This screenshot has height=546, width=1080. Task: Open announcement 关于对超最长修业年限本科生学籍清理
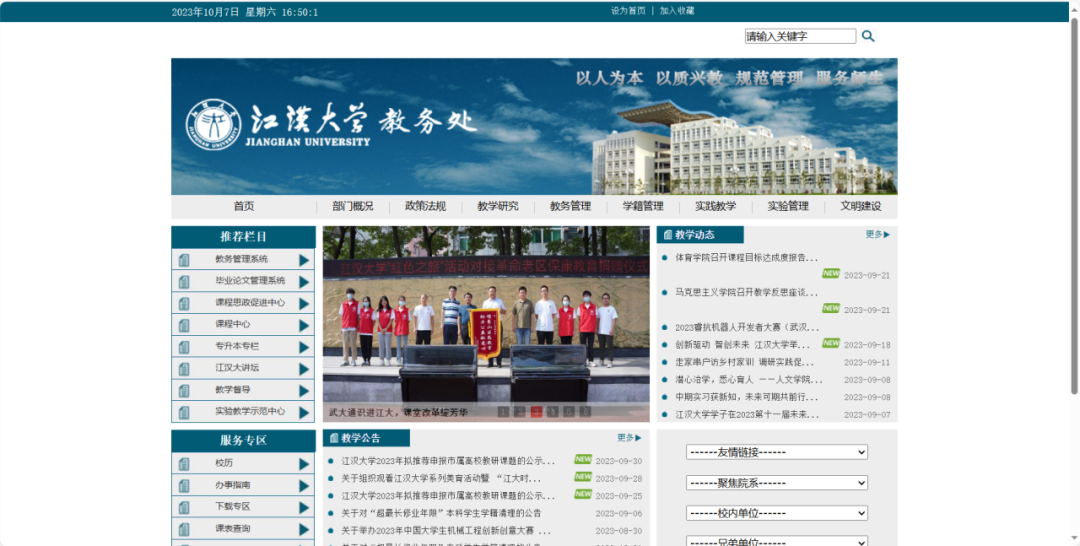pos(441,513)
